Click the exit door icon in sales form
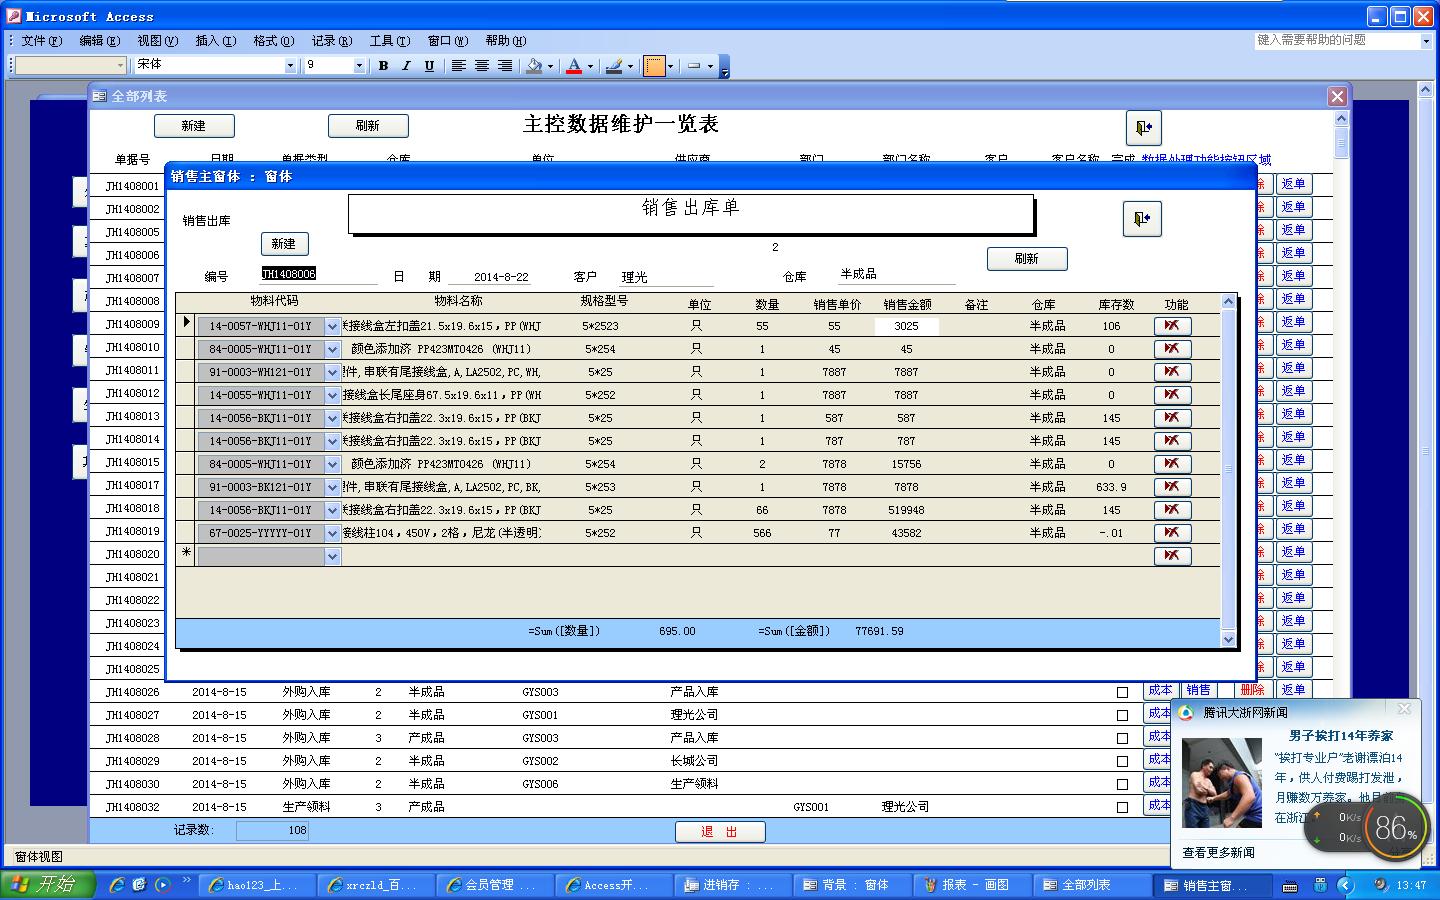This screenshot has height=900, width=1440. 1142,218
